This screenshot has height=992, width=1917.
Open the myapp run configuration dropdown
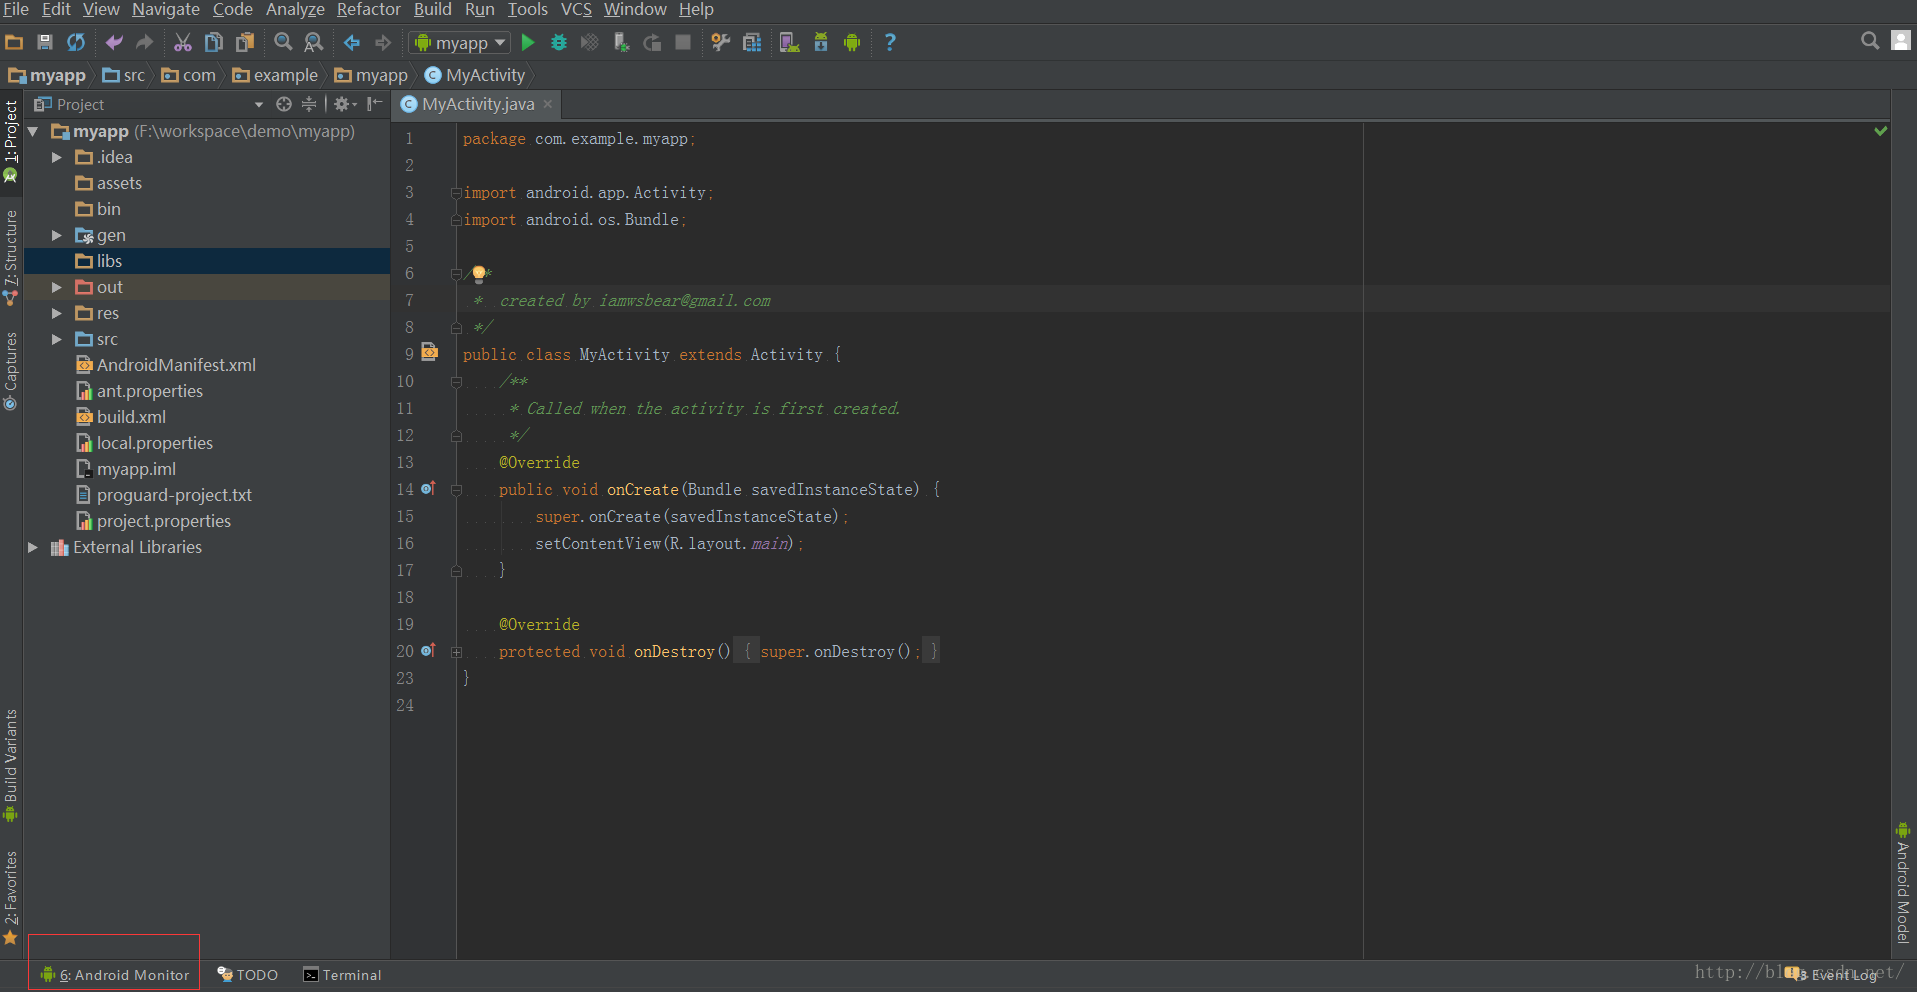point(460,42)
